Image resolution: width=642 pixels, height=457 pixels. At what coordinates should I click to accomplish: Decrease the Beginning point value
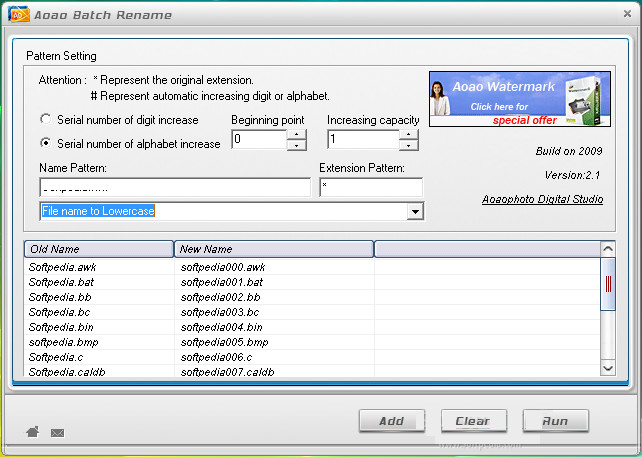point(296,145)
